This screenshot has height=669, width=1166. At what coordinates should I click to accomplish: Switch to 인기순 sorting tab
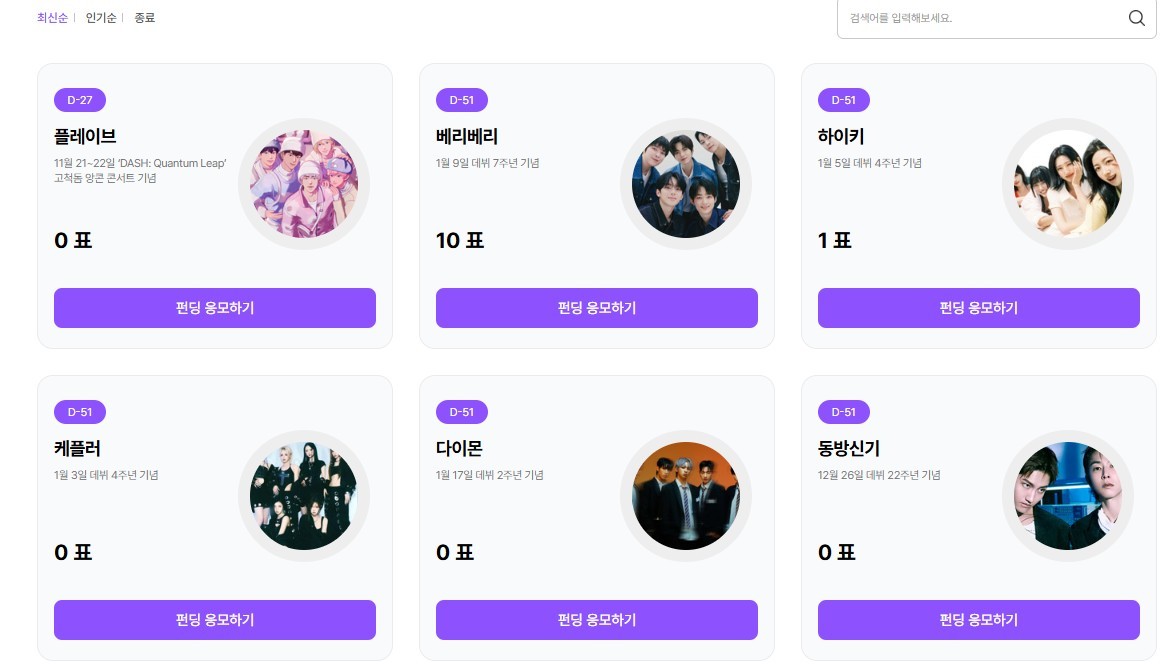point(101,18)
